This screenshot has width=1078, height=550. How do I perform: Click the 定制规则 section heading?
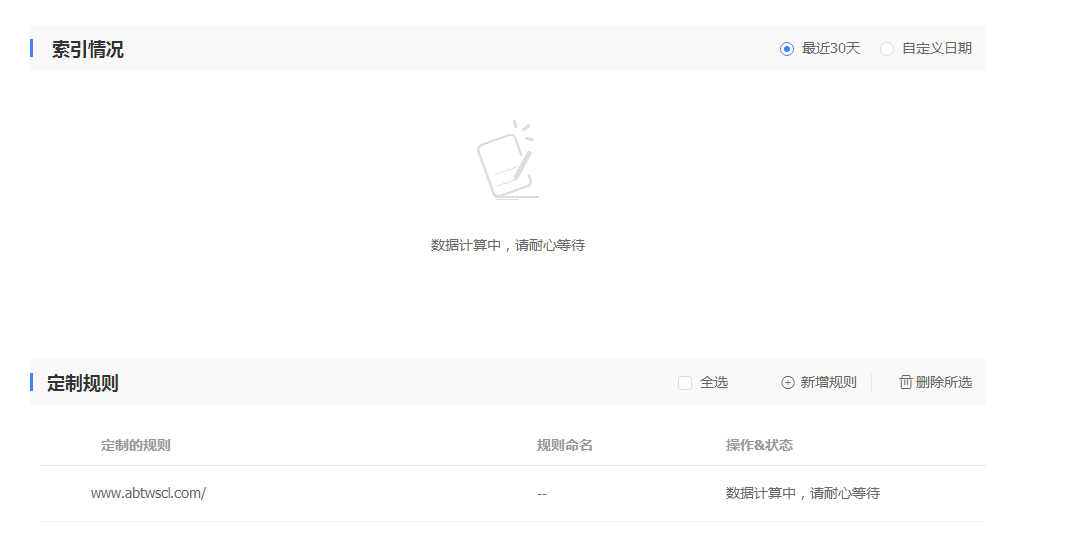(82, 383)
